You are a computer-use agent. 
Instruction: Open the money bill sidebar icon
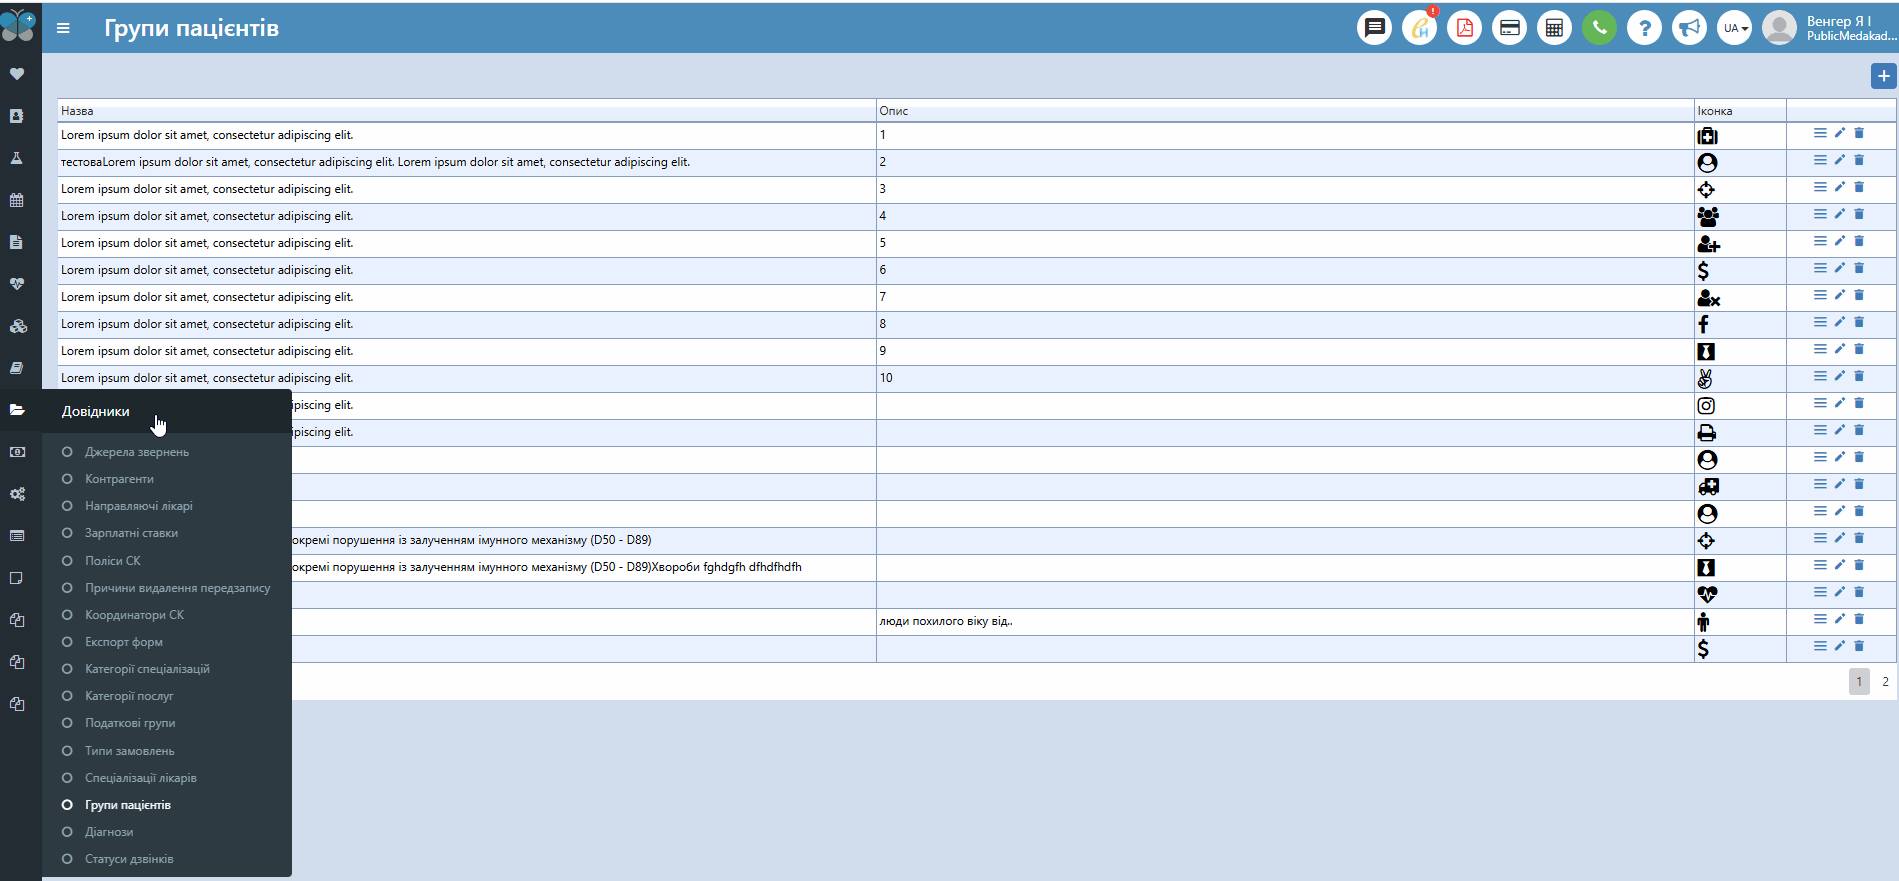point(17,452)
